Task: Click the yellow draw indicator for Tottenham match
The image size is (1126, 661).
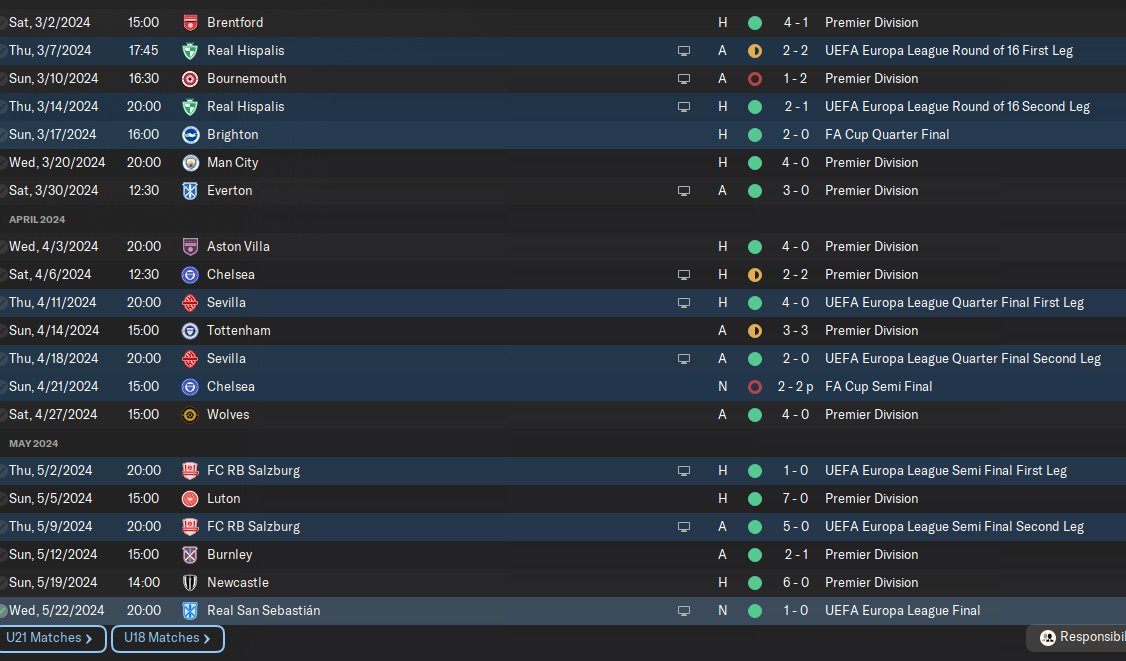Action: [x=755, y=330]
